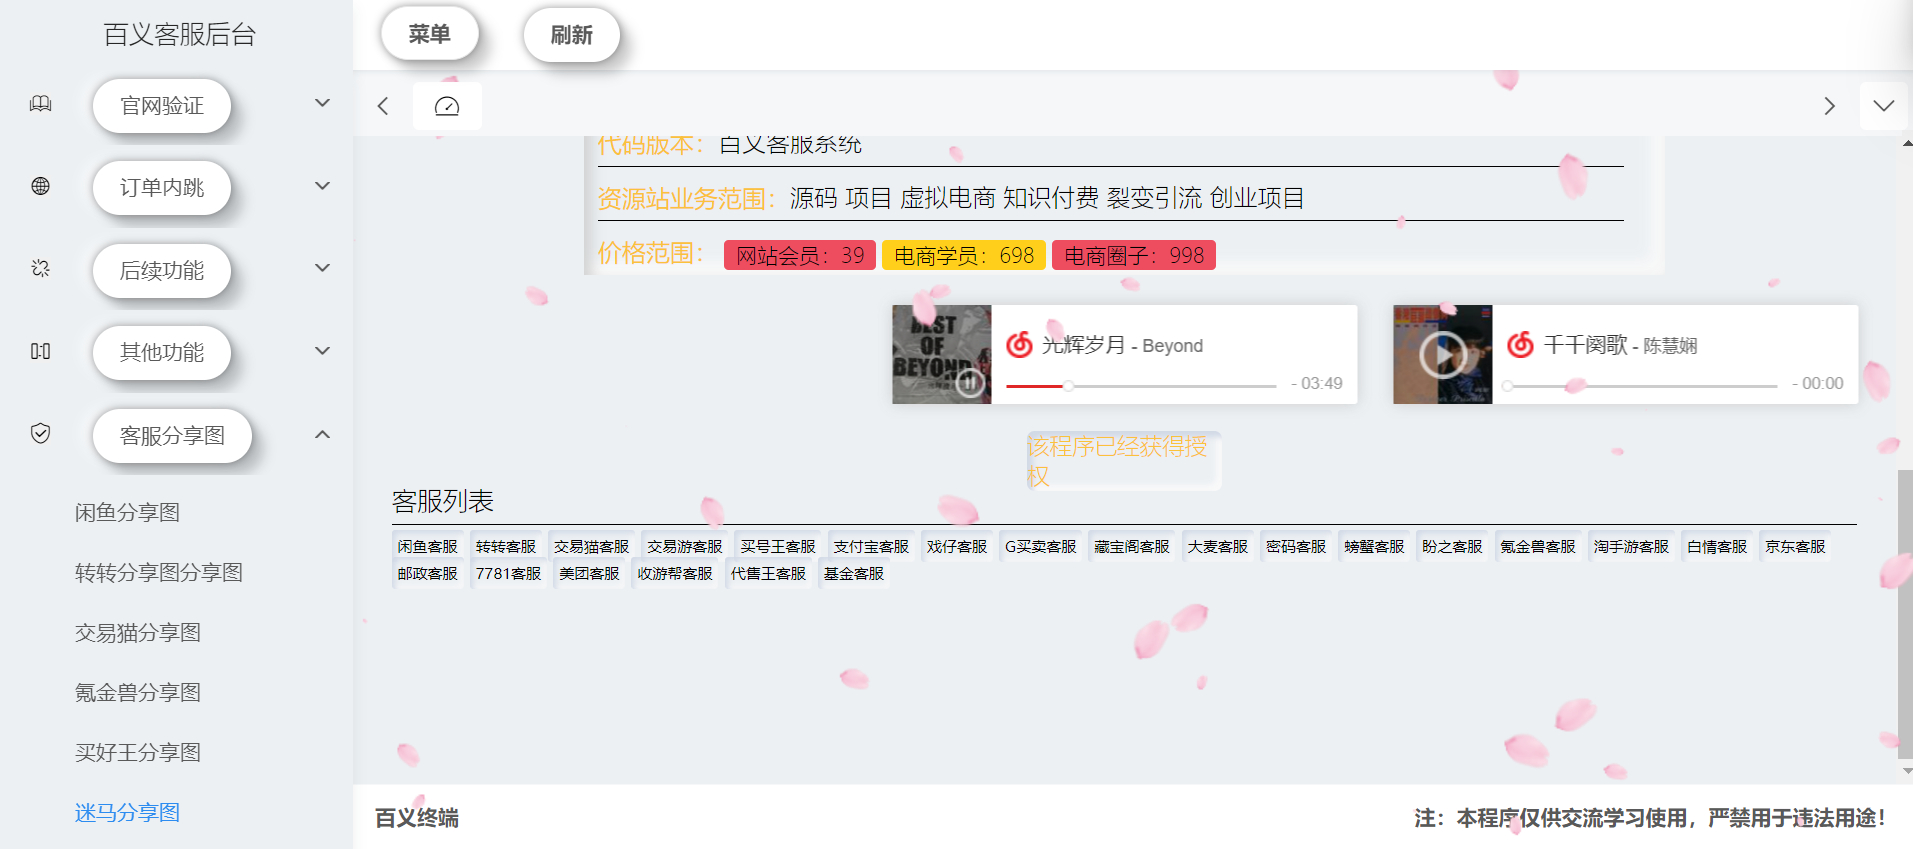Play the 千千阙歌 song

[x=1443, y=354]
